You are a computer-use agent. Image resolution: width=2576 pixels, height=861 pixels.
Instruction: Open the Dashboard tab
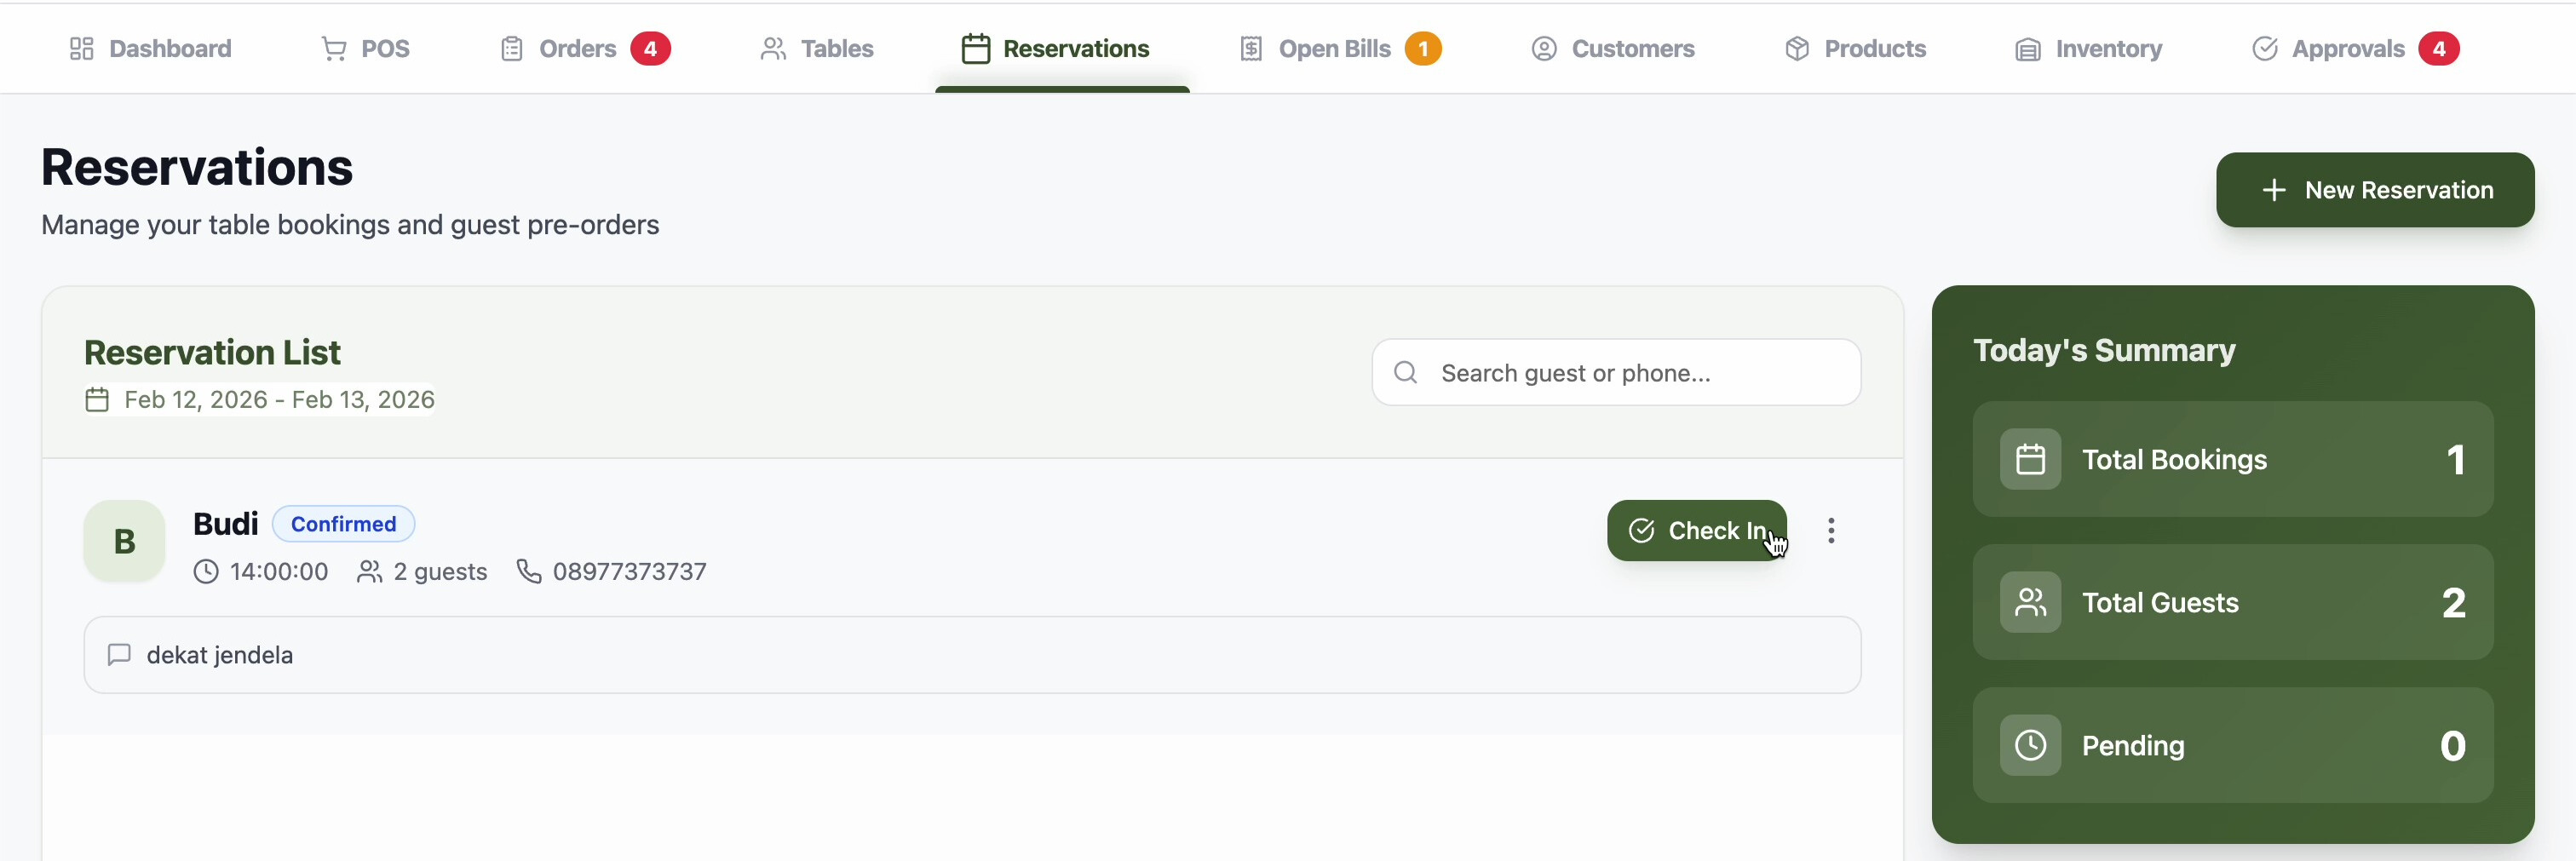point(151,49)
